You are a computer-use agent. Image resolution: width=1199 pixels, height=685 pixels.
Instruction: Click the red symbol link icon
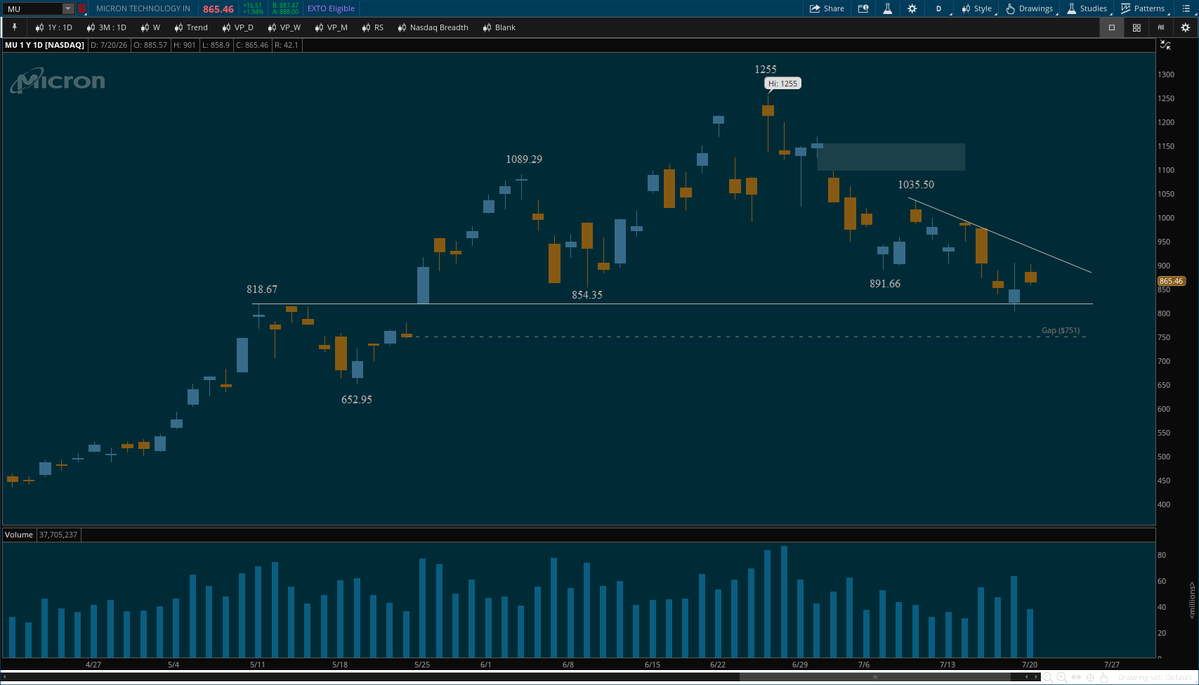[x=82, y=8]
